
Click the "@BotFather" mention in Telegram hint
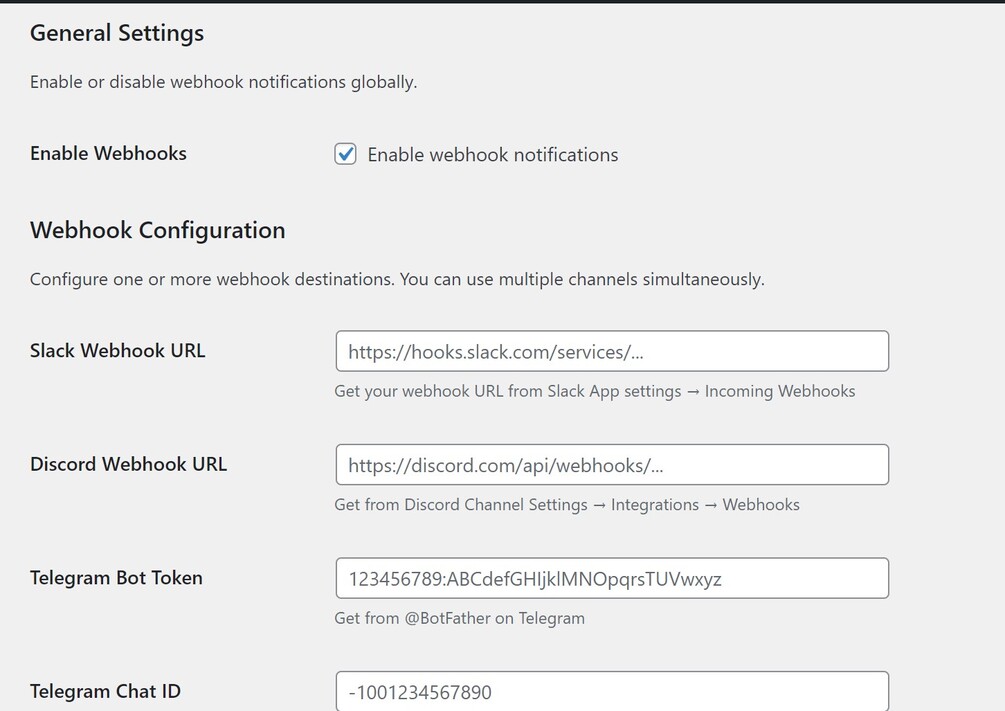(447, 618)
